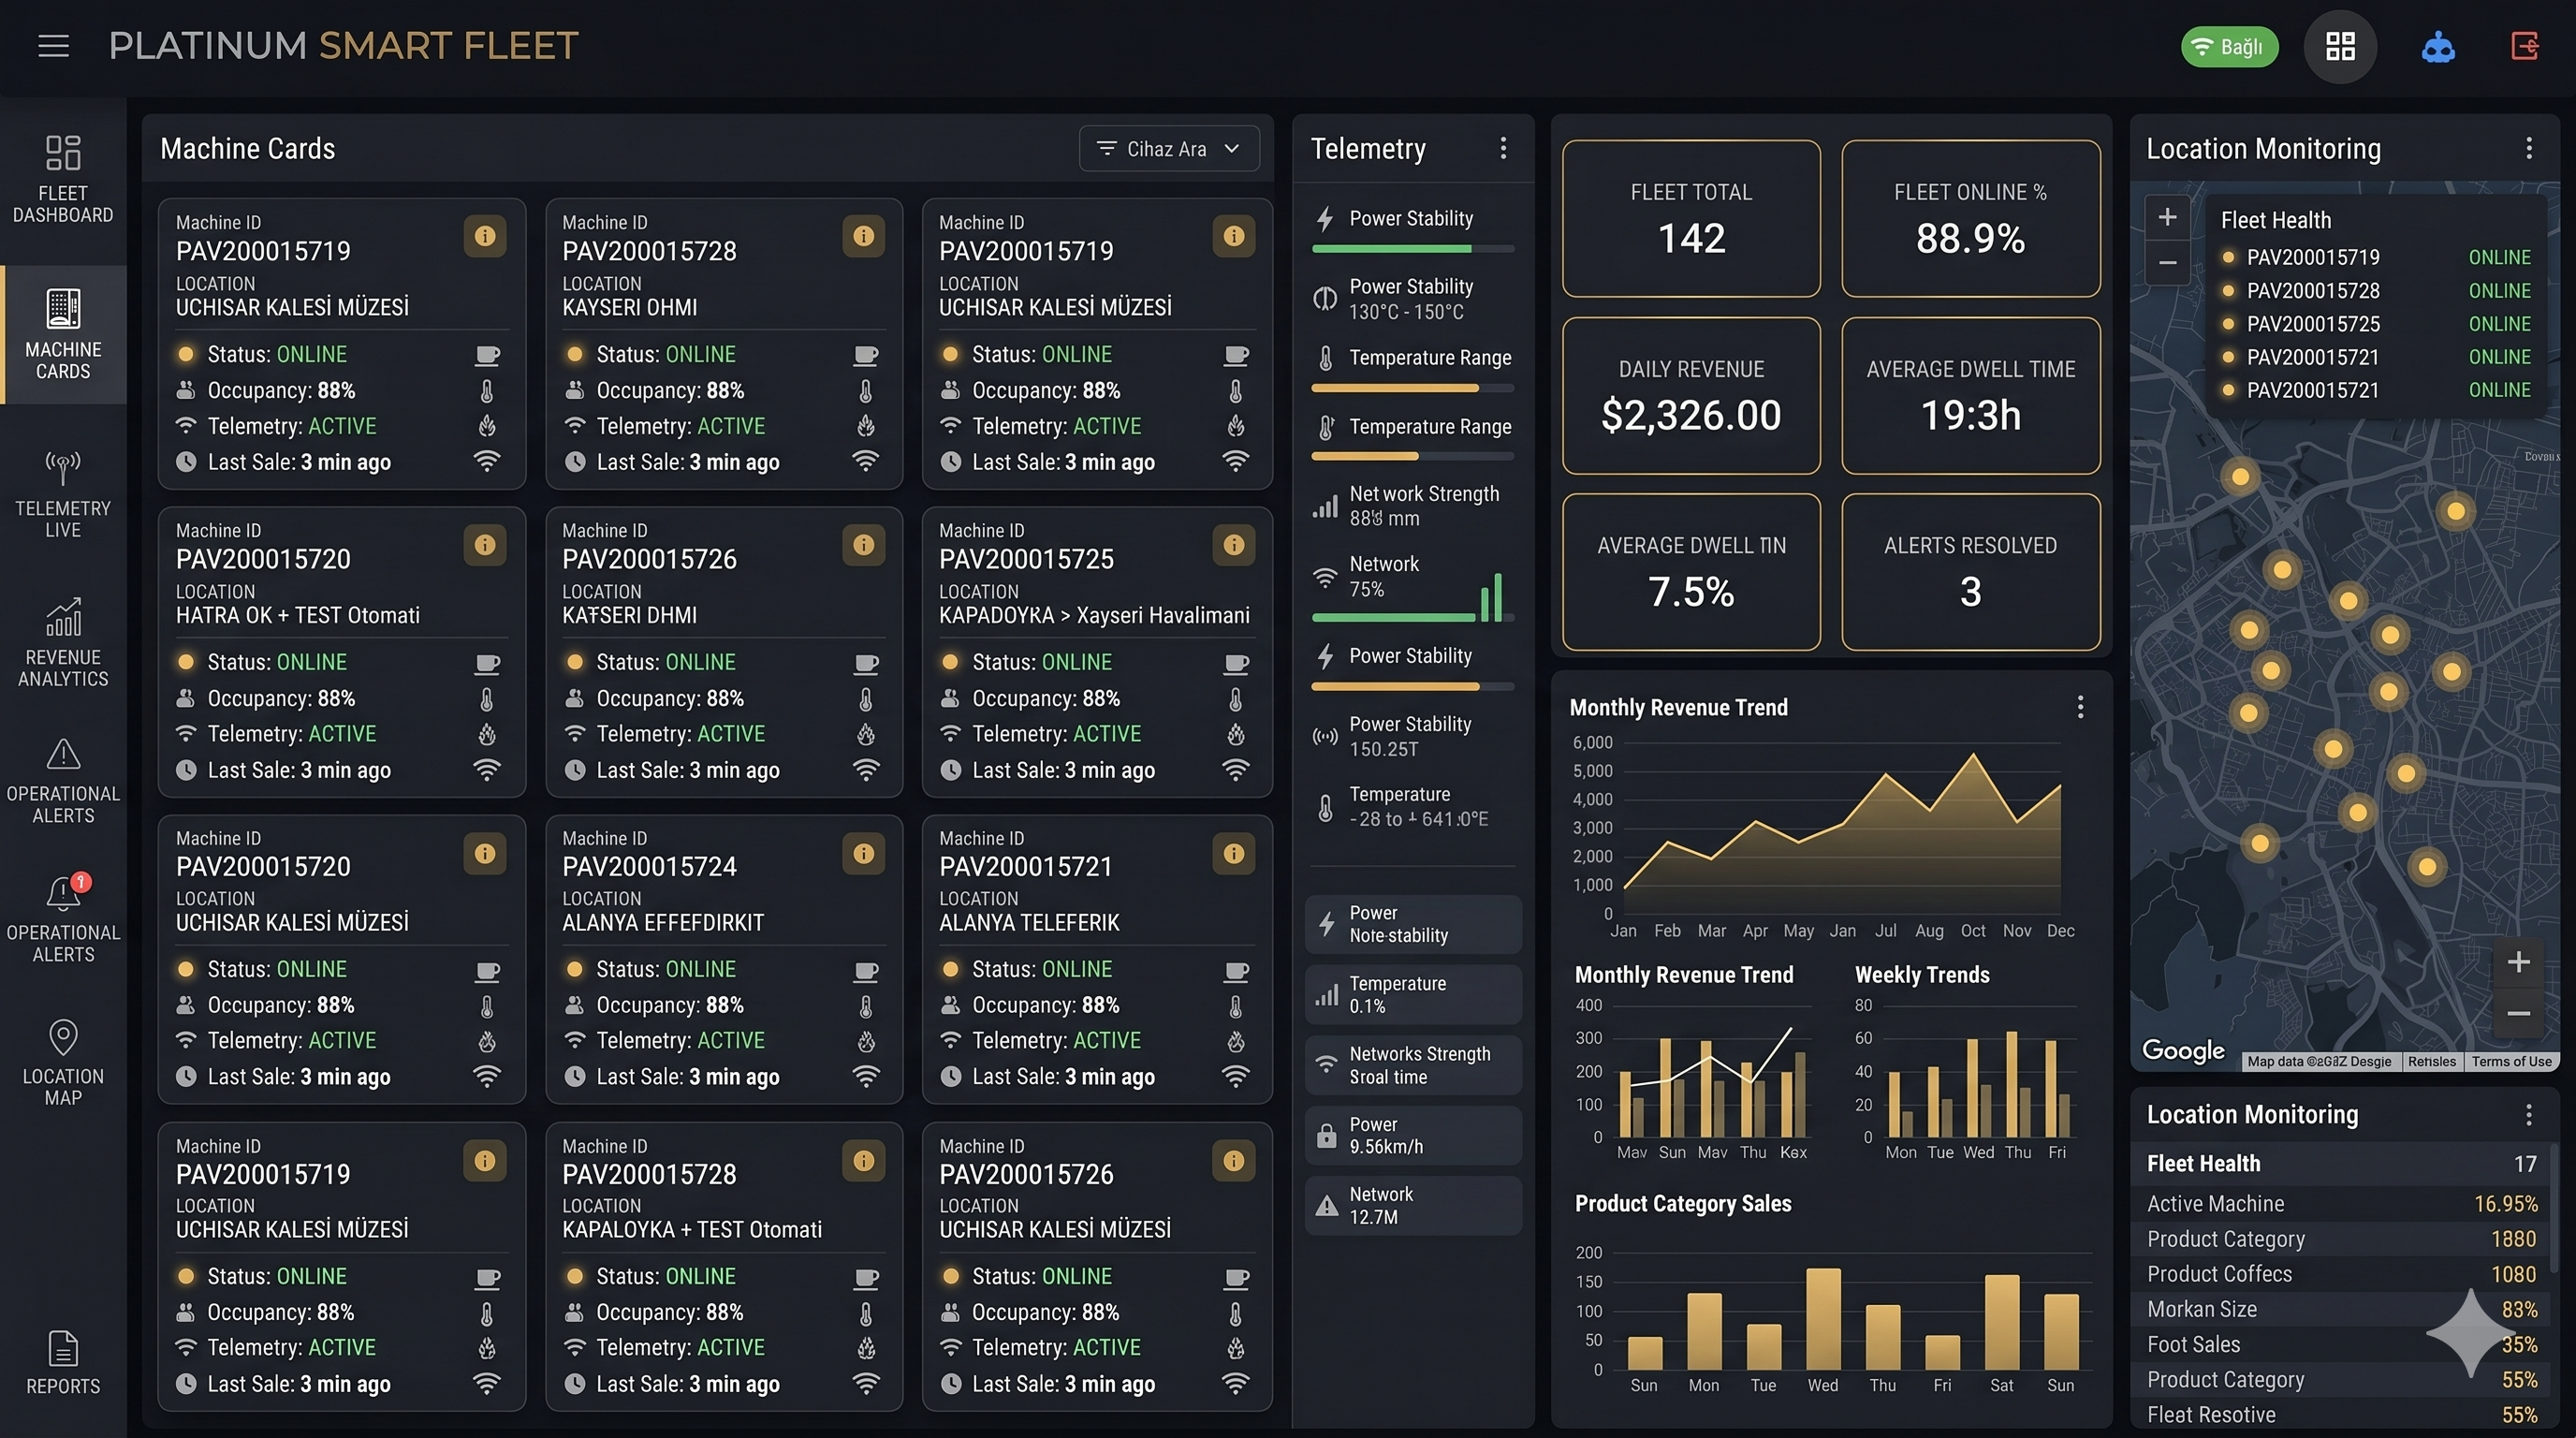
Task: Click the Network Strength 88 mm telemetry row
Action: 1412,506
